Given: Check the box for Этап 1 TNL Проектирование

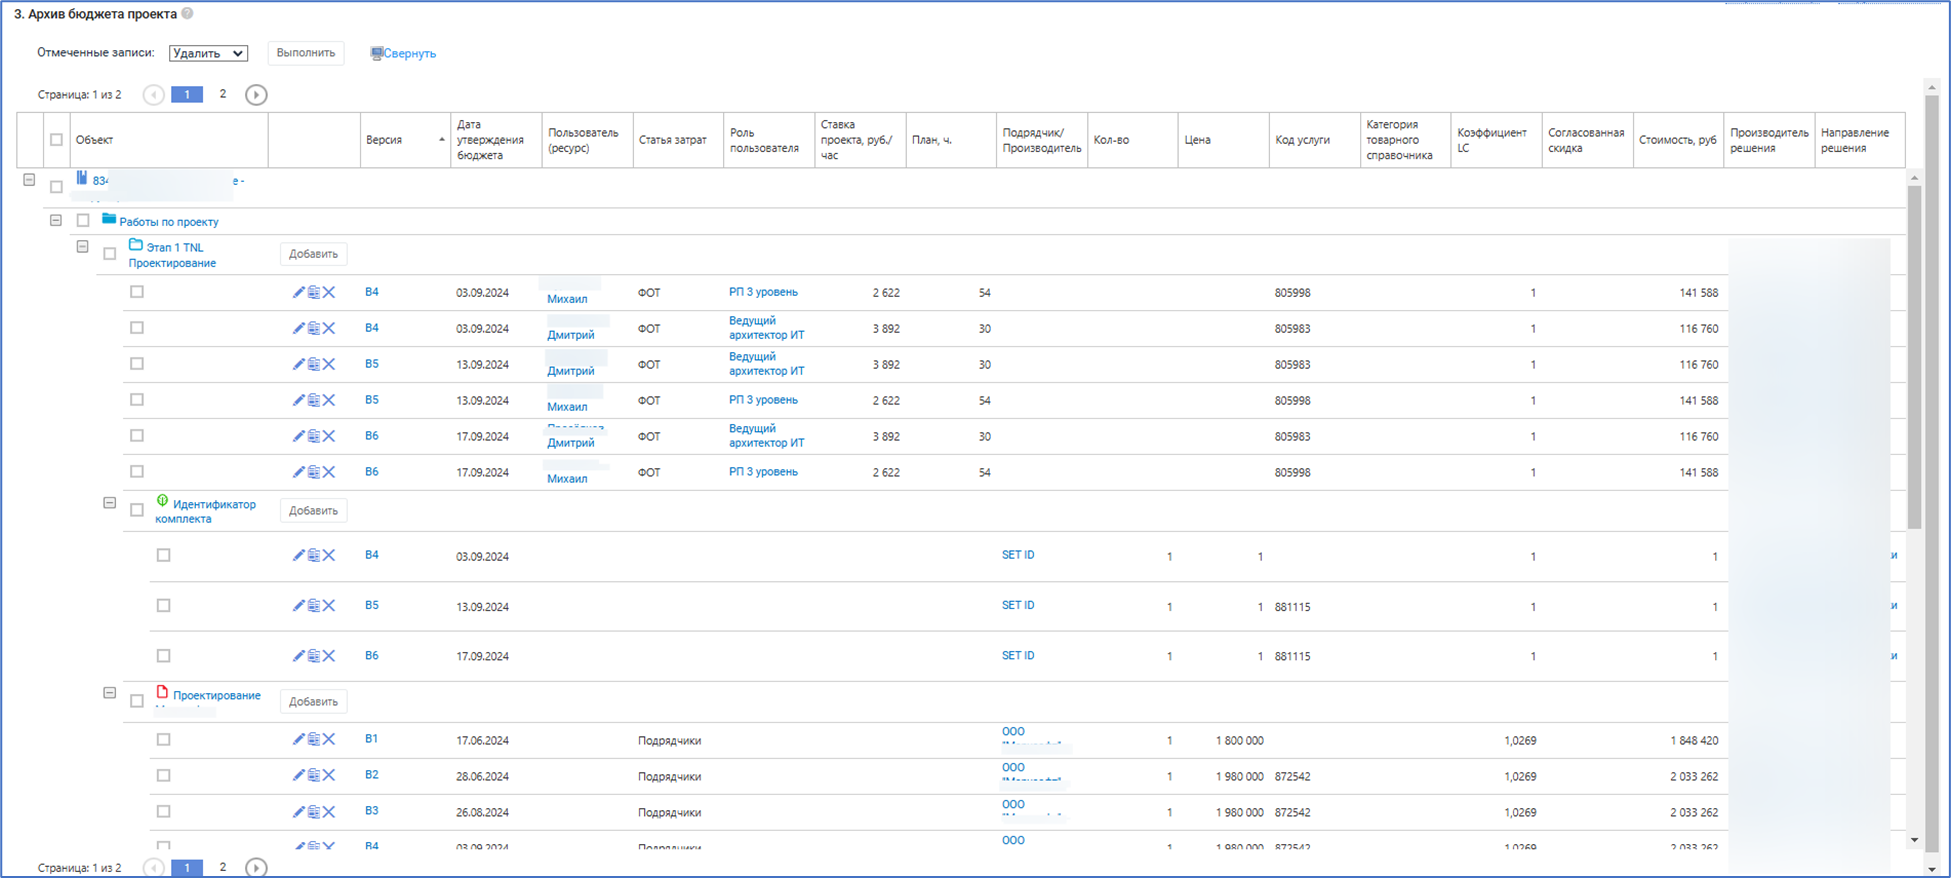Looking at the screenshot, I should coord(110,254).
